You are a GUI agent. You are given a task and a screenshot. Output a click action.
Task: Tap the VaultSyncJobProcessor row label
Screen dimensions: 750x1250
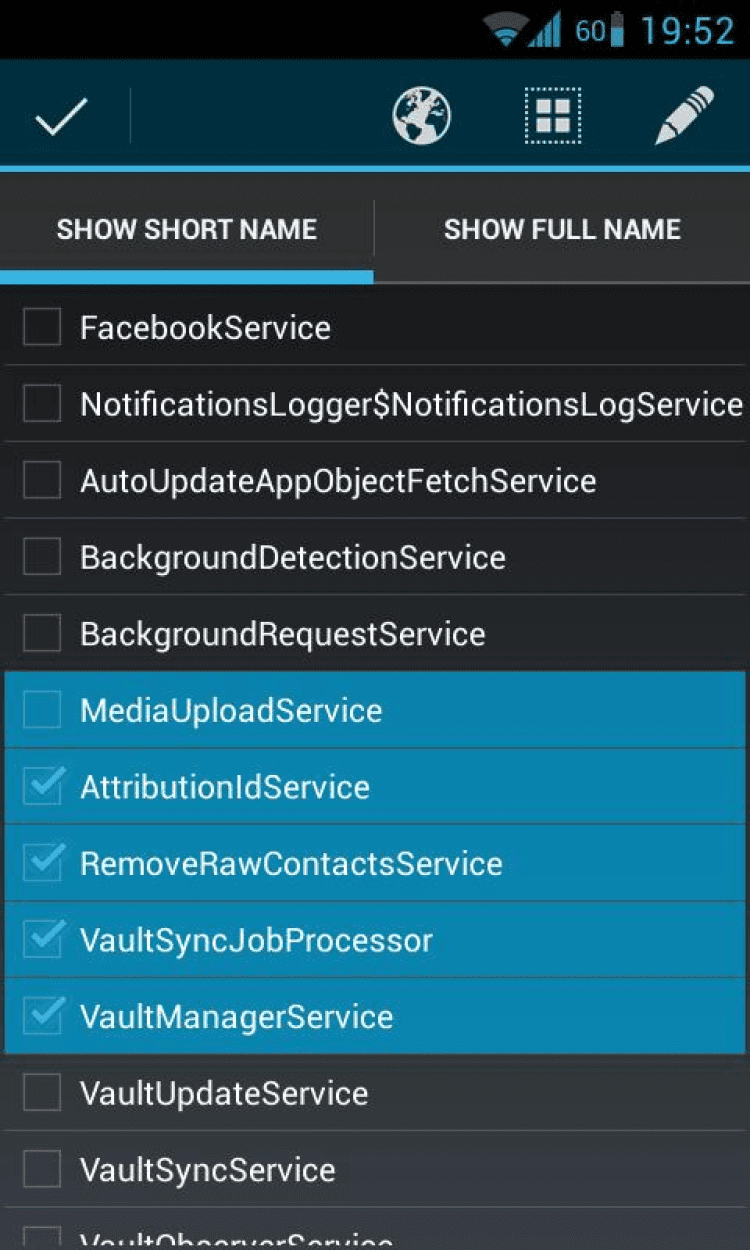coord(256,940)
